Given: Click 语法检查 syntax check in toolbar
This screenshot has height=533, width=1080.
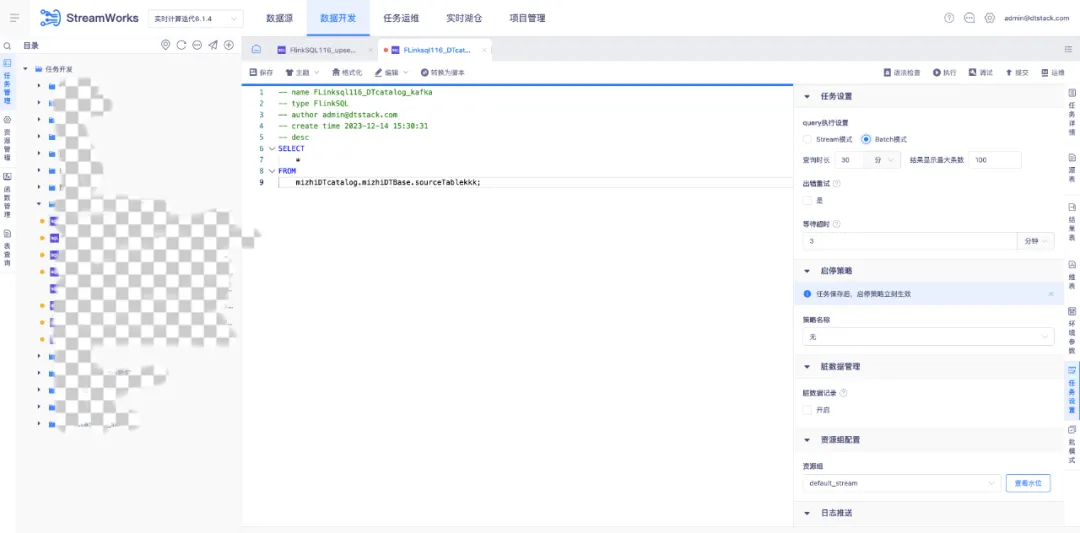Looking at the screenshot, I should point(902,72).
